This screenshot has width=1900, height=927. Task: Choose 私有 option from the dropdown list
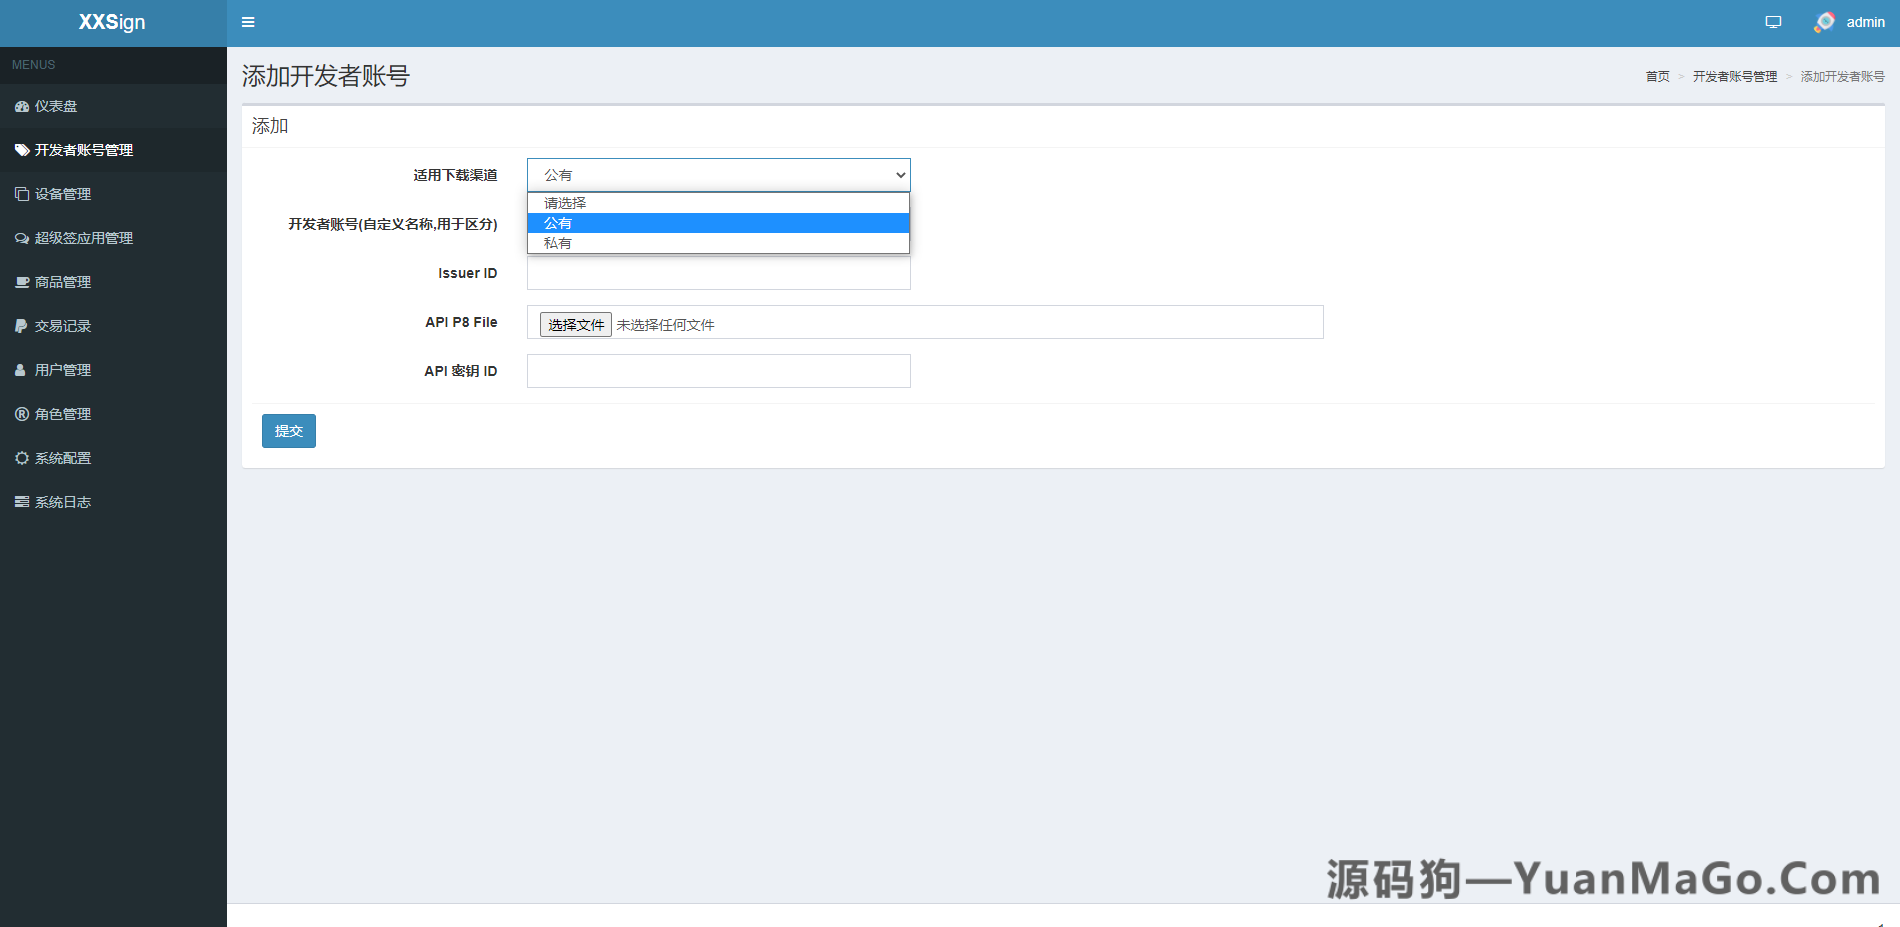coord(718,243)
